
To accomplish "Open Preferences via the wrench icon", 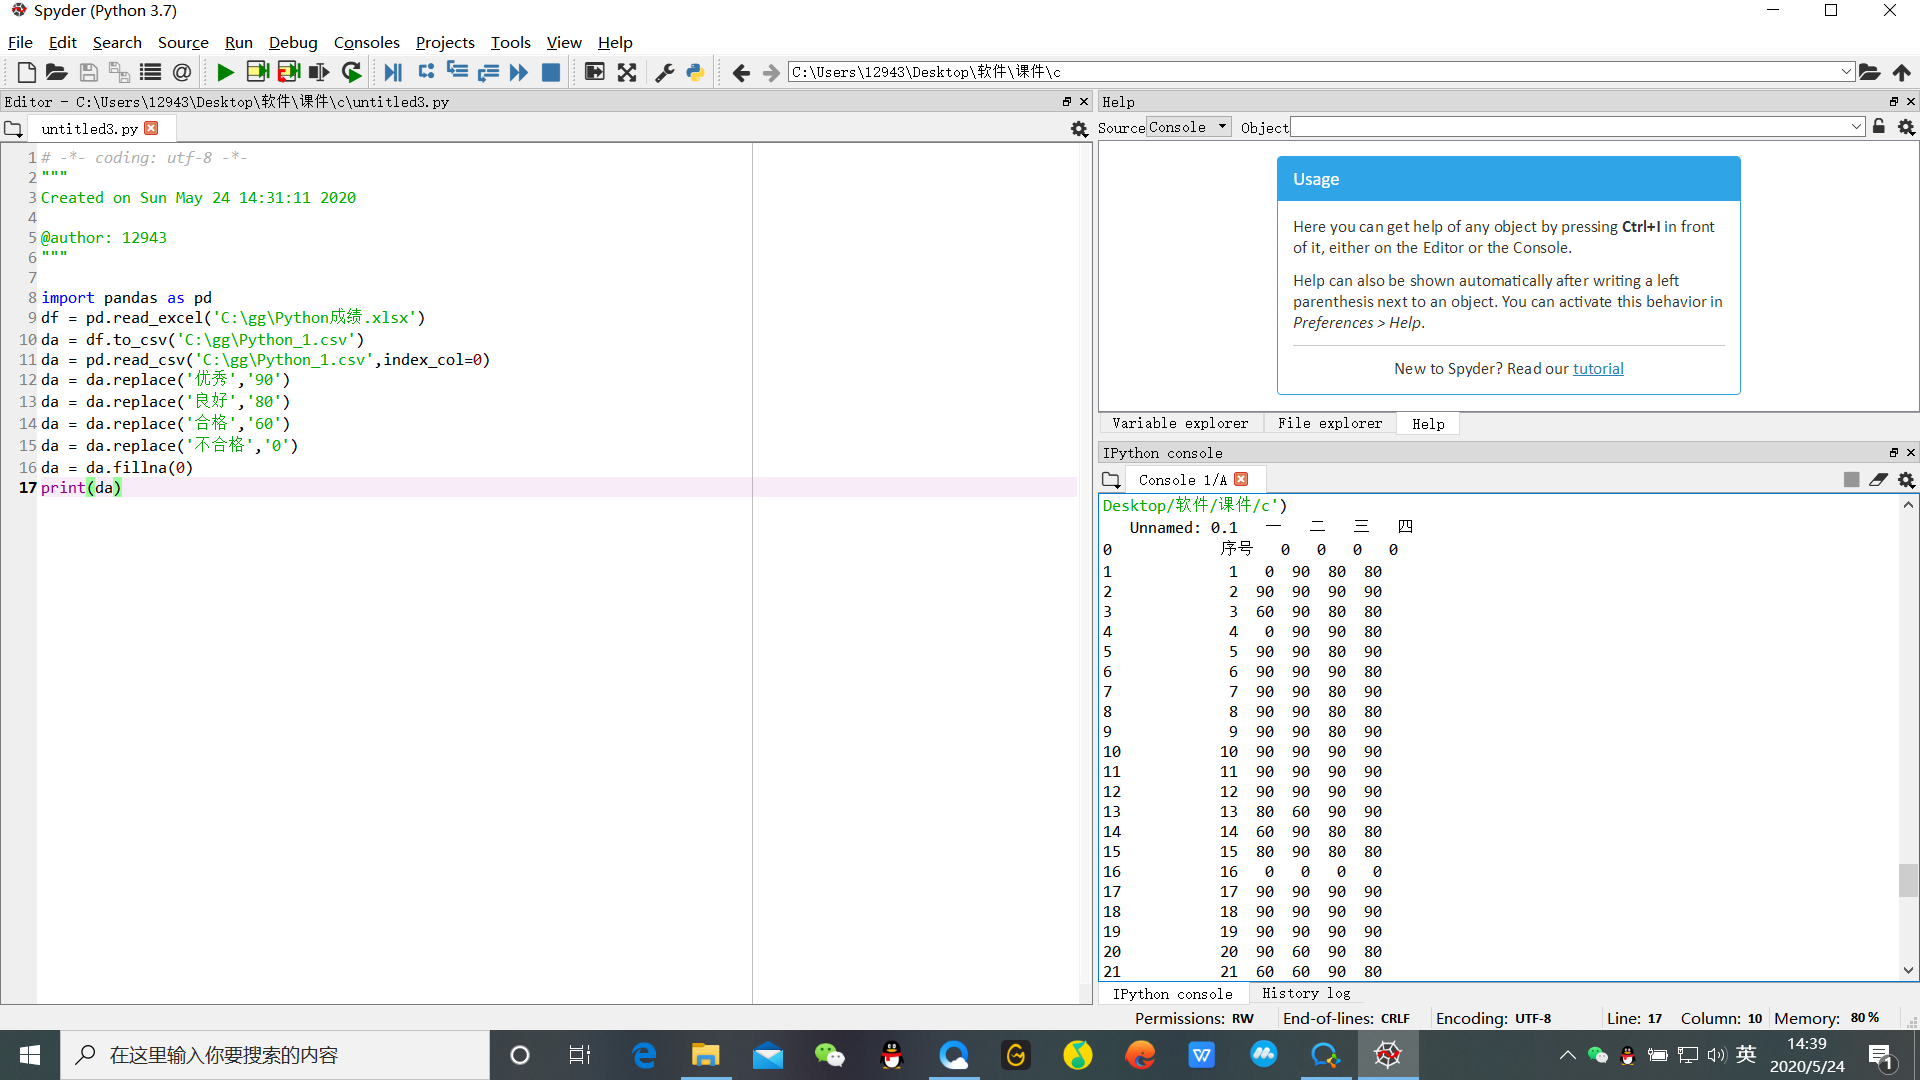I will click(x=664, y=72).
